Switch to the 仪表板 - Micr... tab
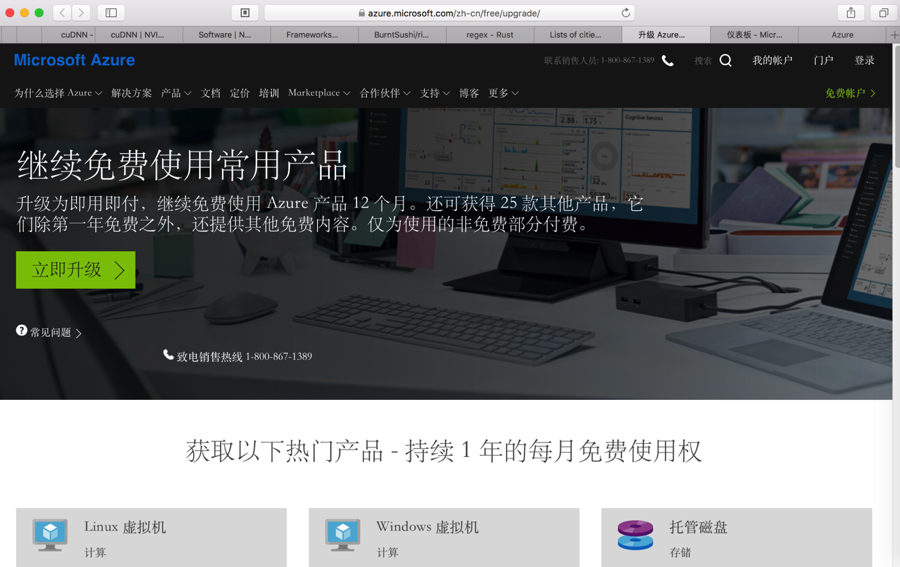The image size is (900, 567). (754, 35)
